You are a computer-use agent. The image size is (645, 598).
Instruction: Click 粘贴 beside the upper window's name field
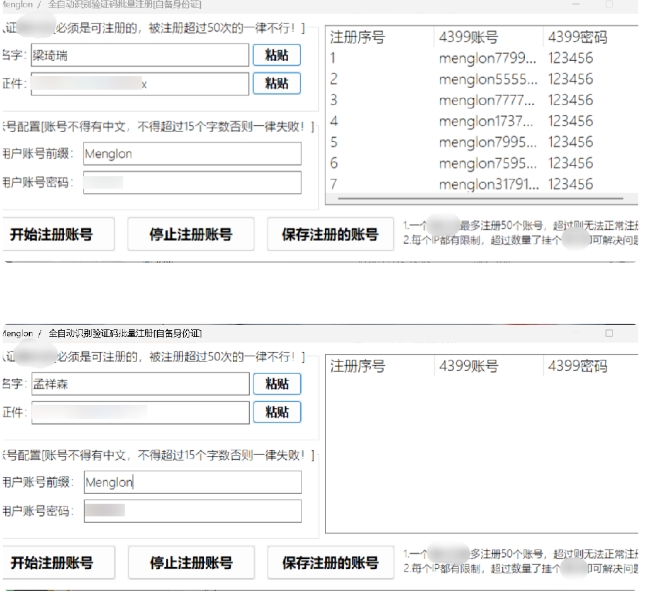pos(276,55)
